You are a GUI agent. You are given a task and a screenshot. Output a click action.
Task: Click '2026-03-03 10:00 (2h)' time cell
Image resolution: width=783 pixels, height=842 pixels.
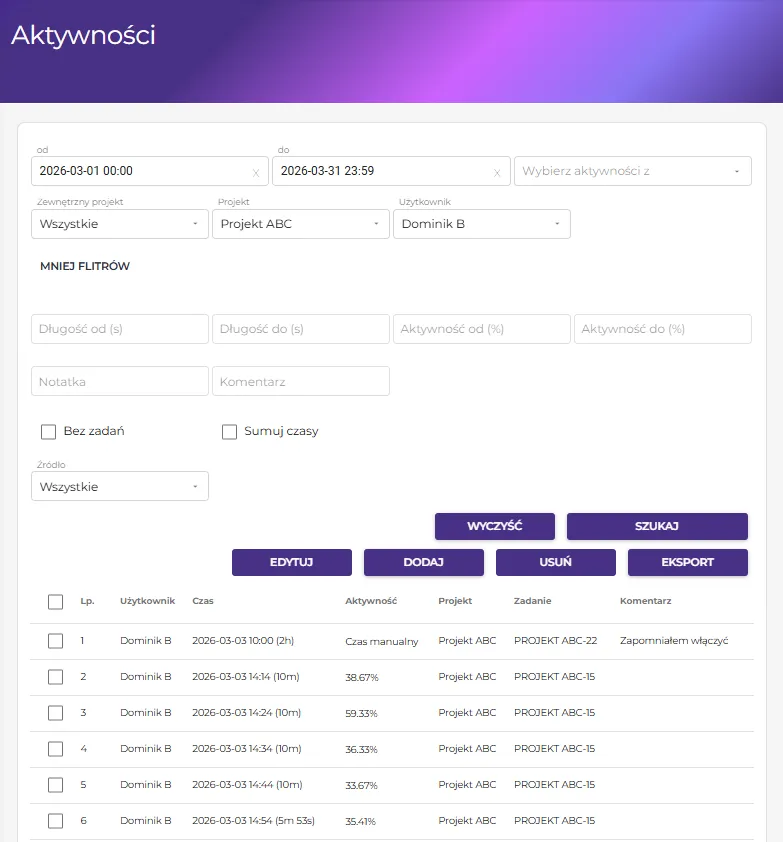243,641
